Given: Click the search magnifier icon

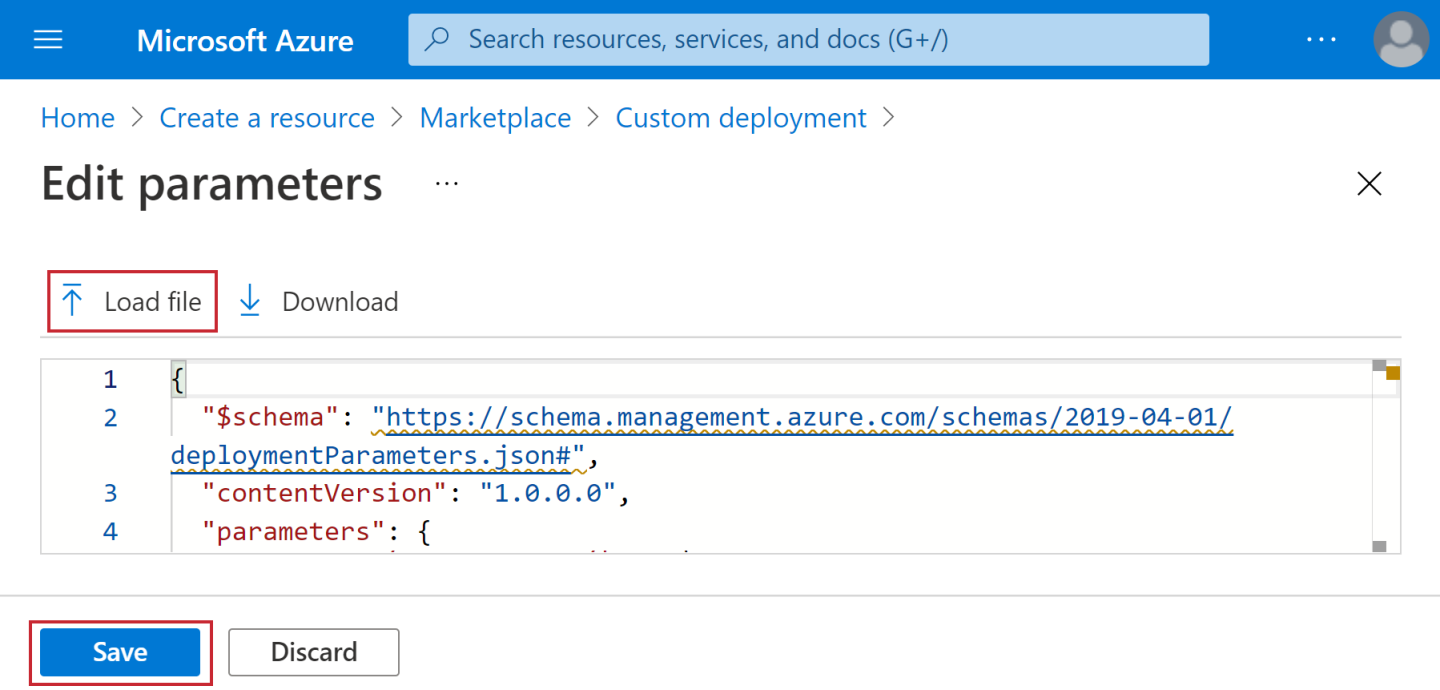Looking at the screenshot, I should click(437, 39).
